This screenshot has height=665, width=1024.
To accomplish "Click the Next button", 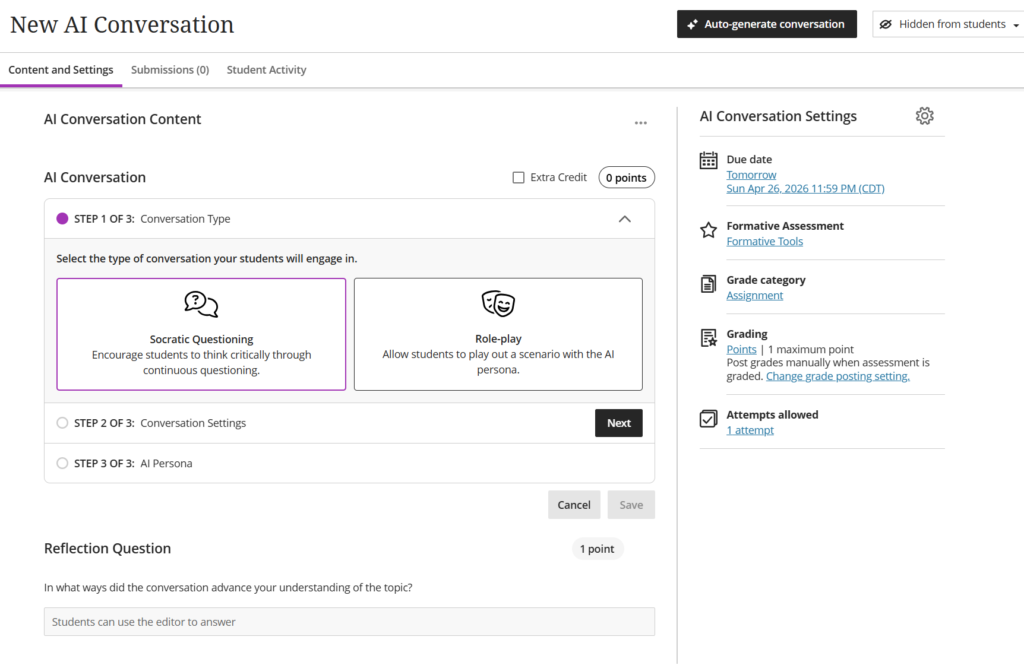I will 618,423.
